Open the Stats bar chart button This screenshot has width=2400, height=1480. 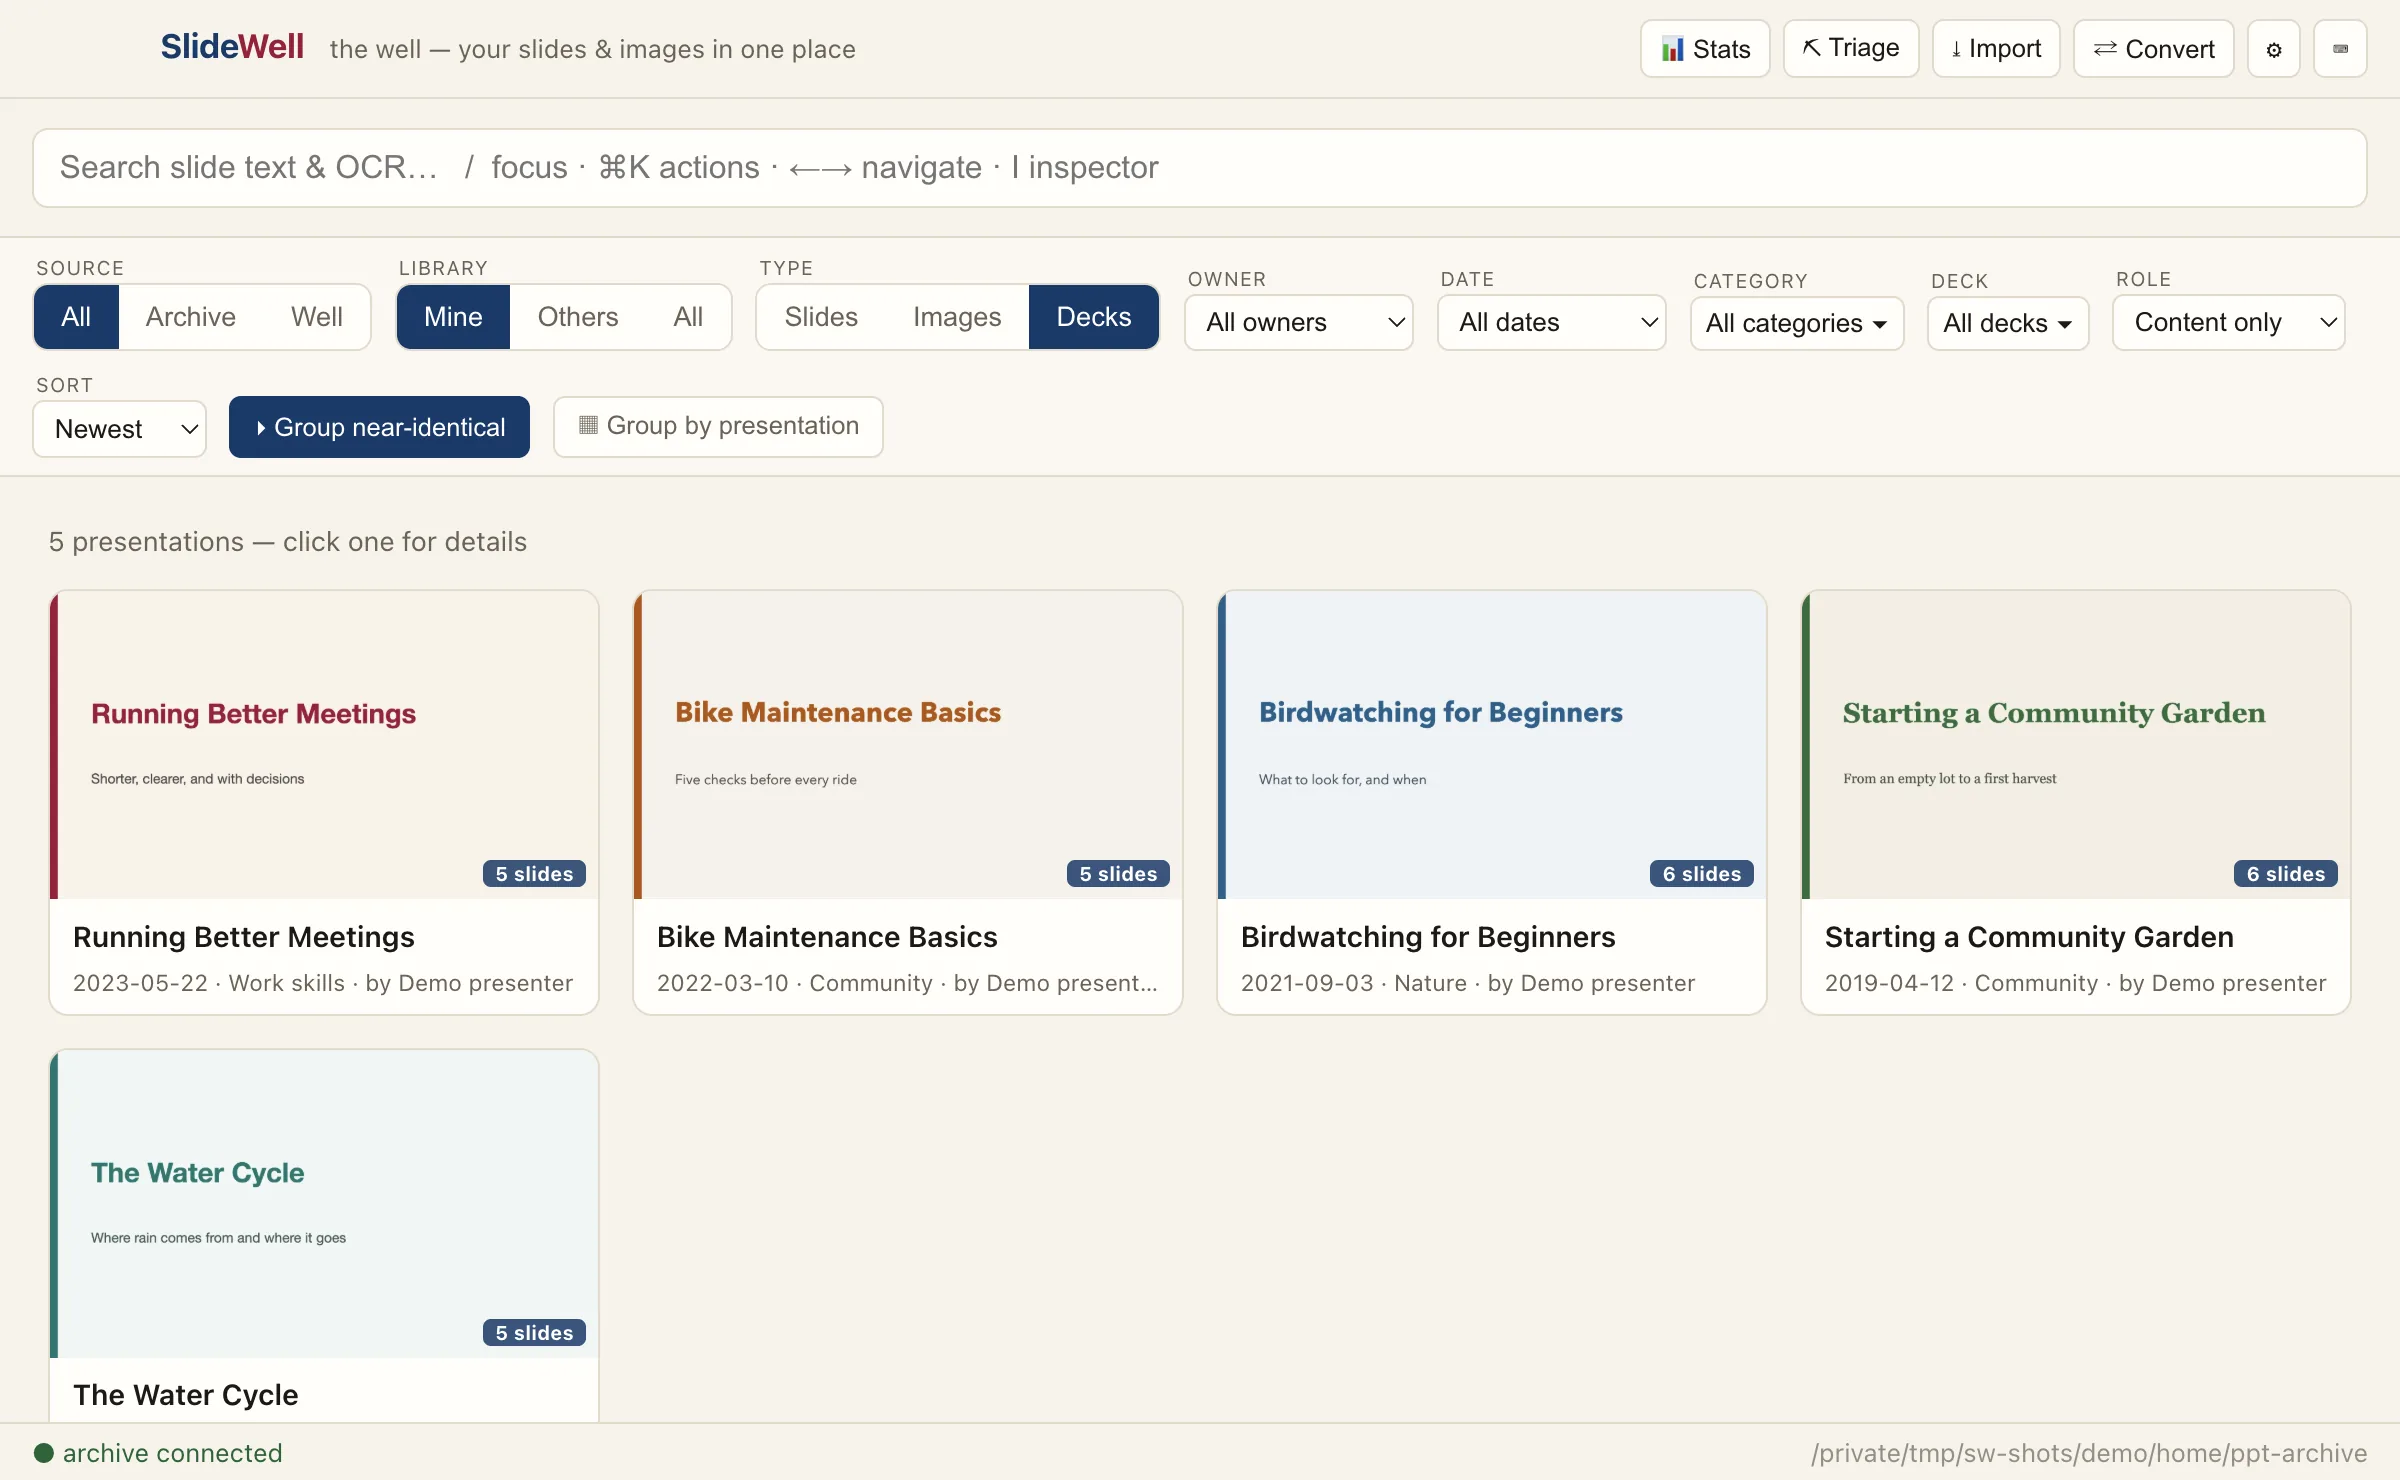(1705, 49)
